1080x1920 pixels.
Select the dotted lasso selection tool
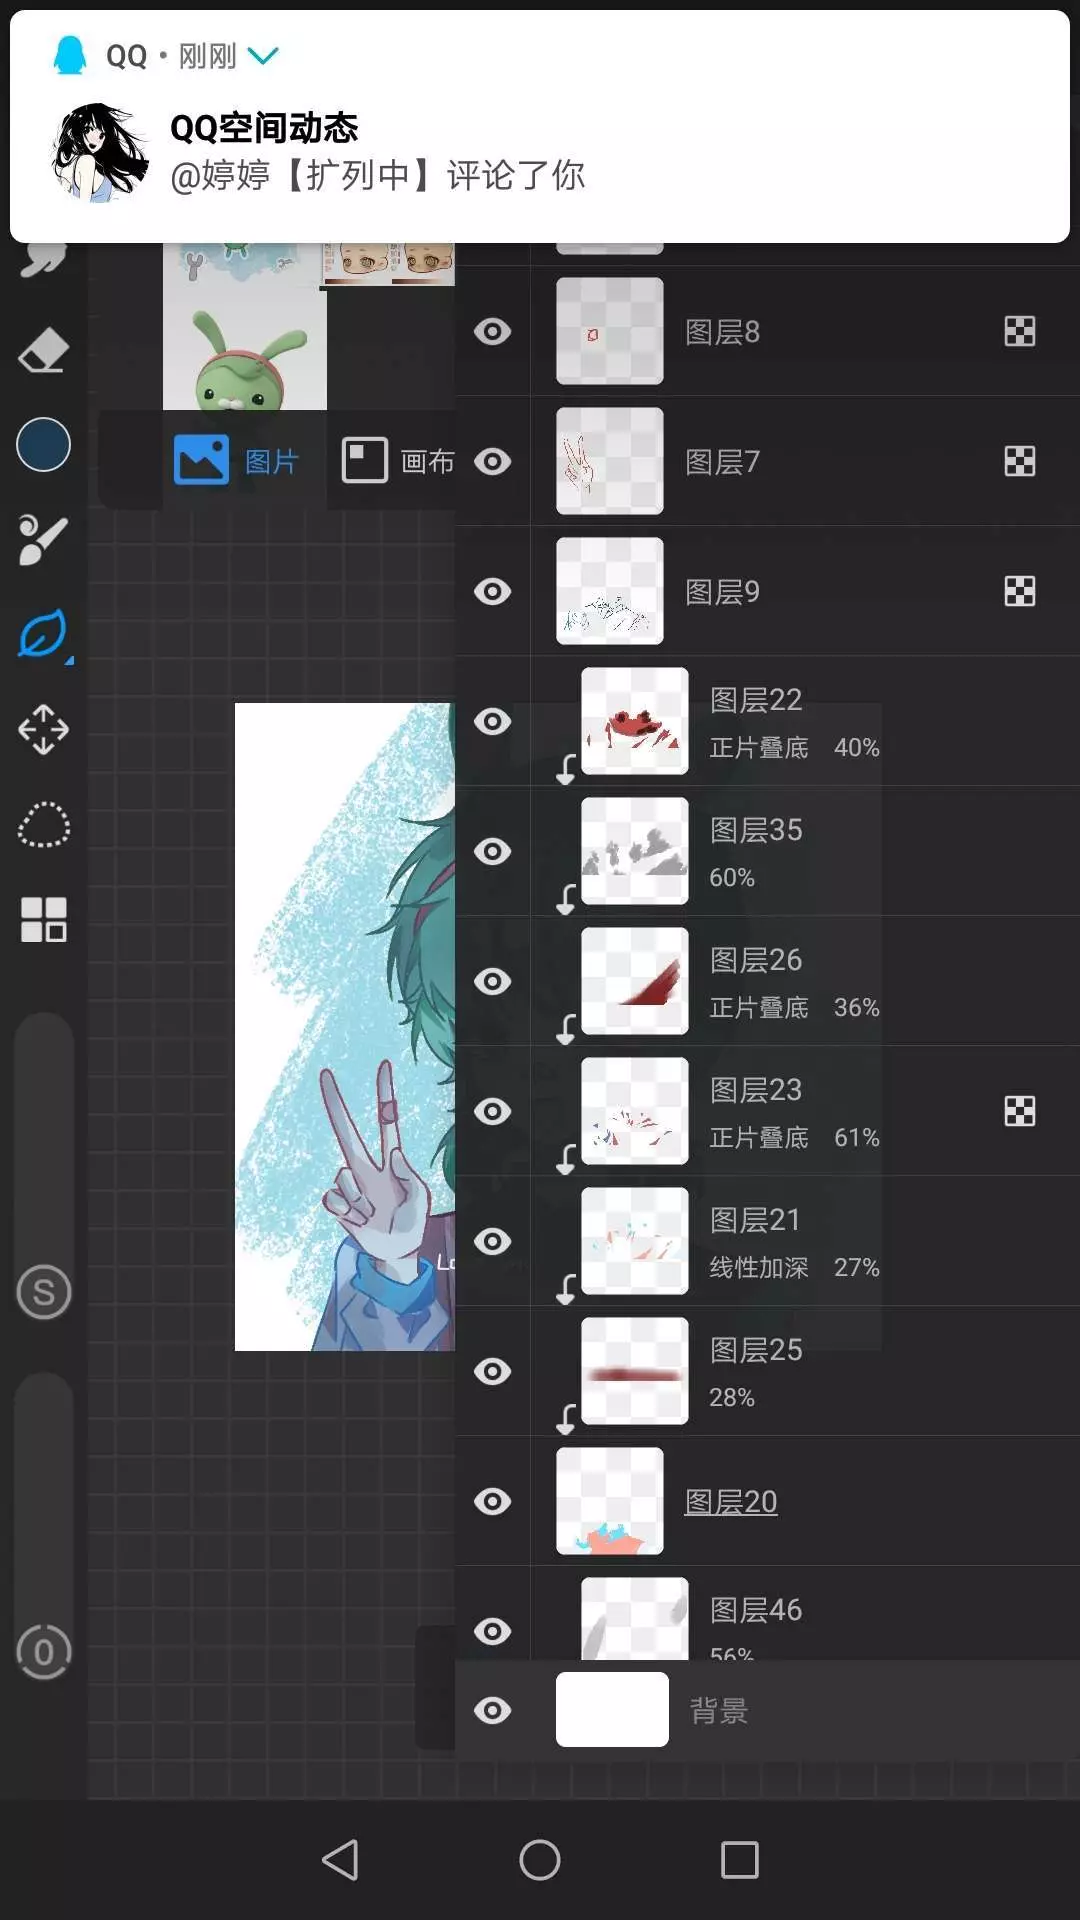click(x=43, y=825)
